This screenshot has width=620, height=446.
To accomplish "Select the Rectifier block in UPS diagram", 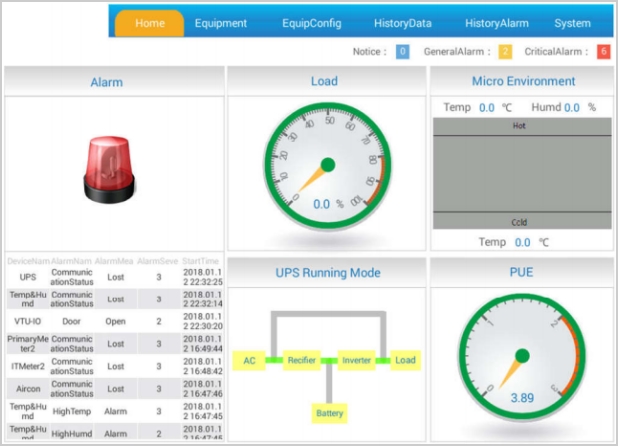I will pos(302,360).
